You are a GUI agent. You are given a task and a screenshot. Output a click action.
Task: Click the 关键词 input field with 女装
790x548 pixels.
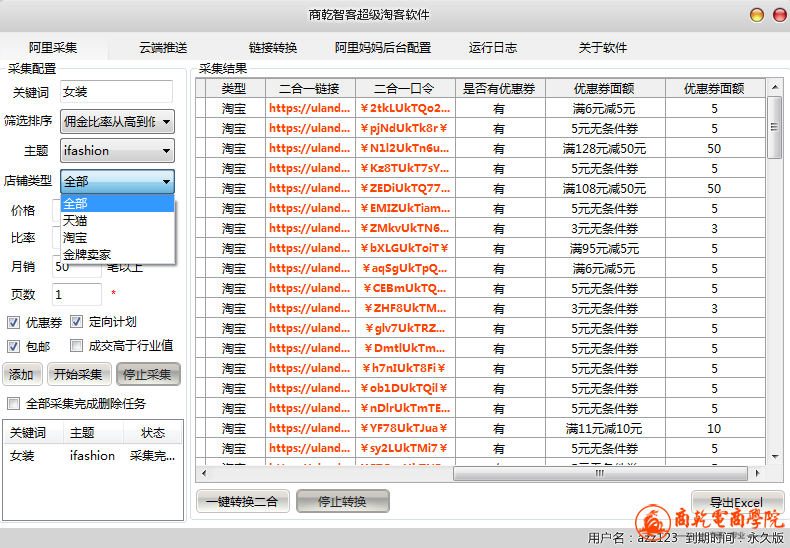pos(116,92)
